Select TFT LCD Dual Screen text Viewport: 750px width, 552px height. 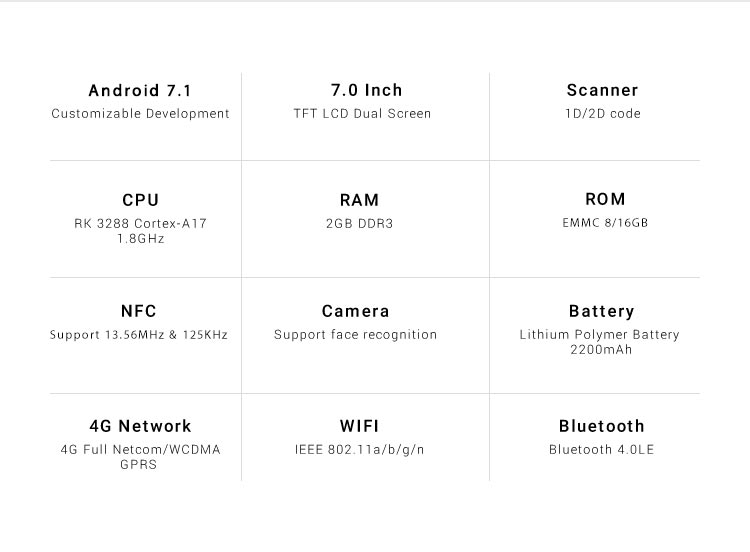[x=362, y=113]
